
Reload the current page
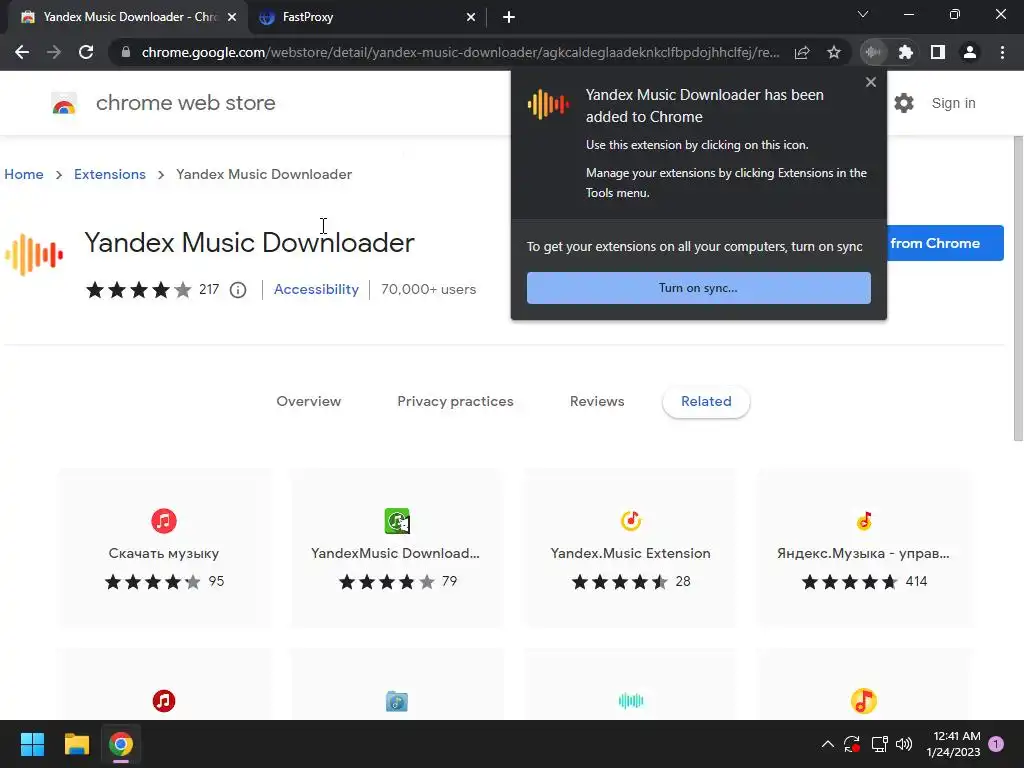coord(86,52)
